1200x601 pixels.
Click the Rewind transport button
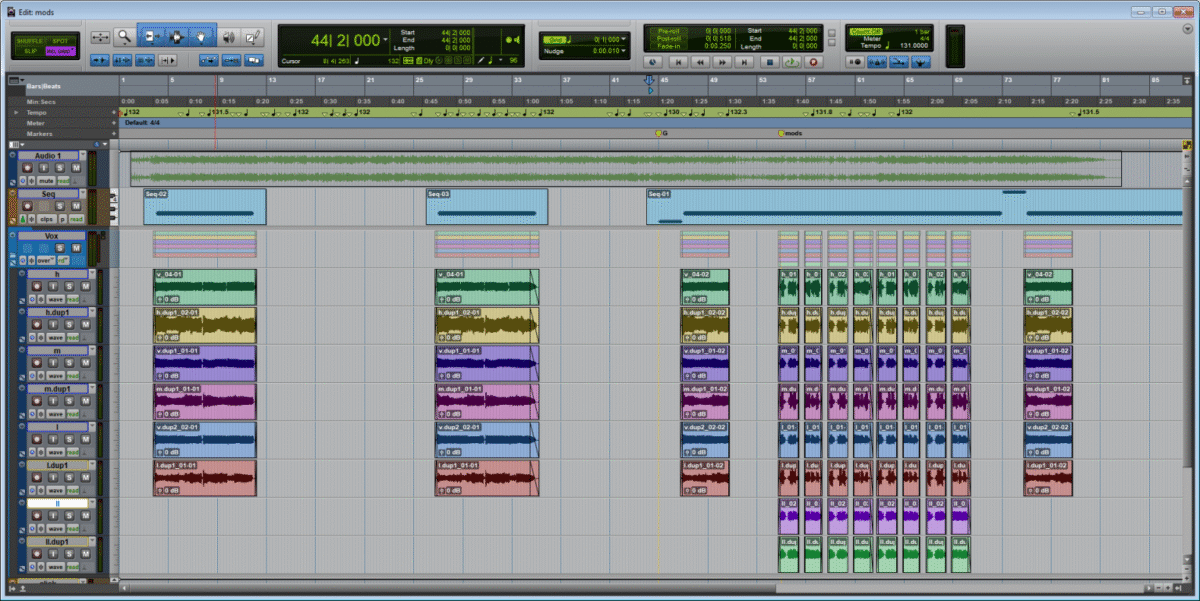tap(700, 61)
